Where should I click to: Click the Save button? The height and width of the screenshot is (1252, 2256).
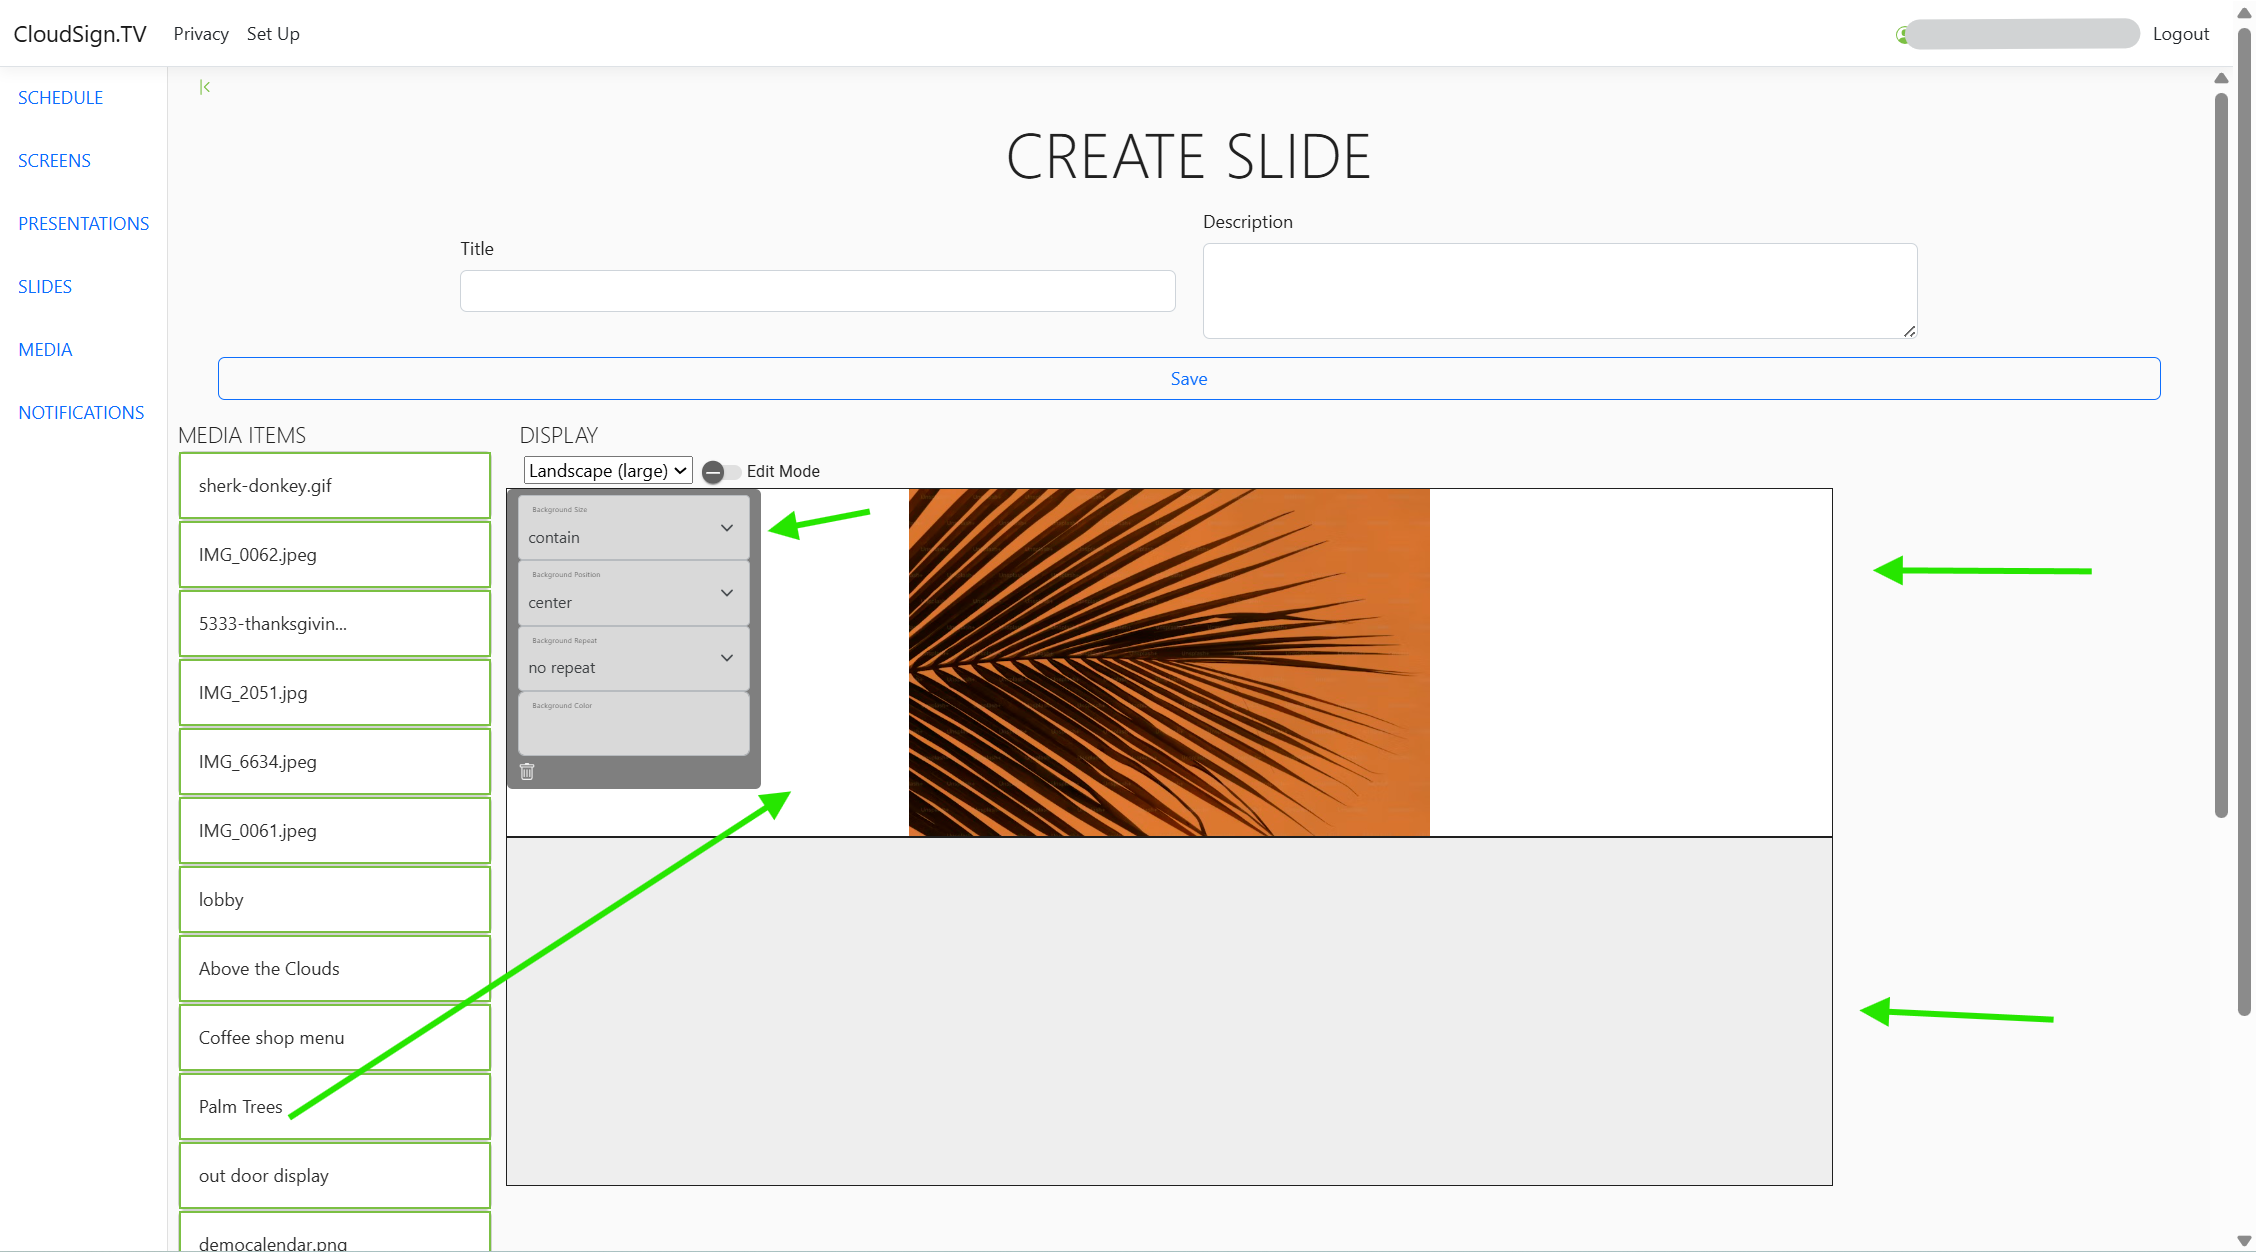coord(1188,378)
